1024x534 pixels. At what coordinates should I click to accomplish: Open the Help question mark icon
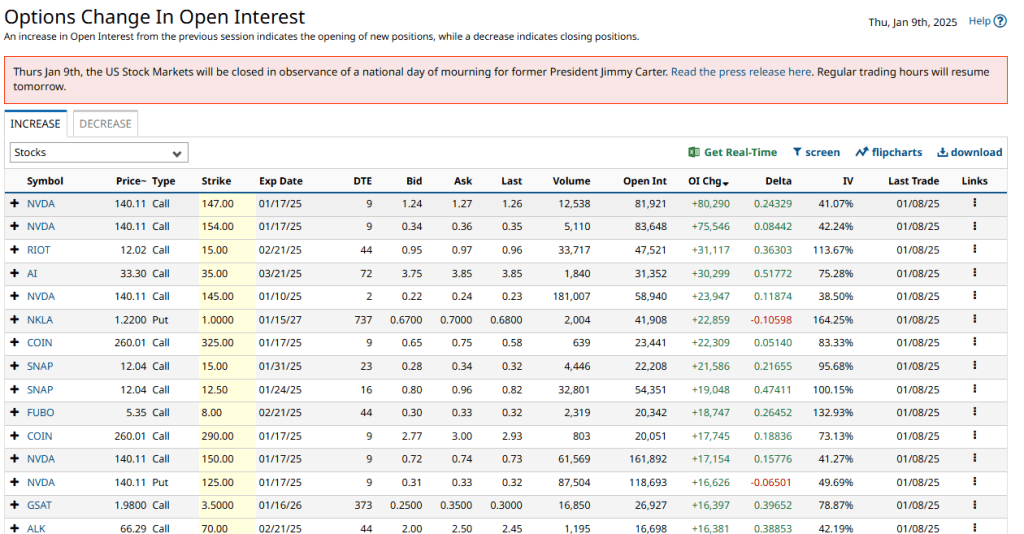coord(1000,22)
